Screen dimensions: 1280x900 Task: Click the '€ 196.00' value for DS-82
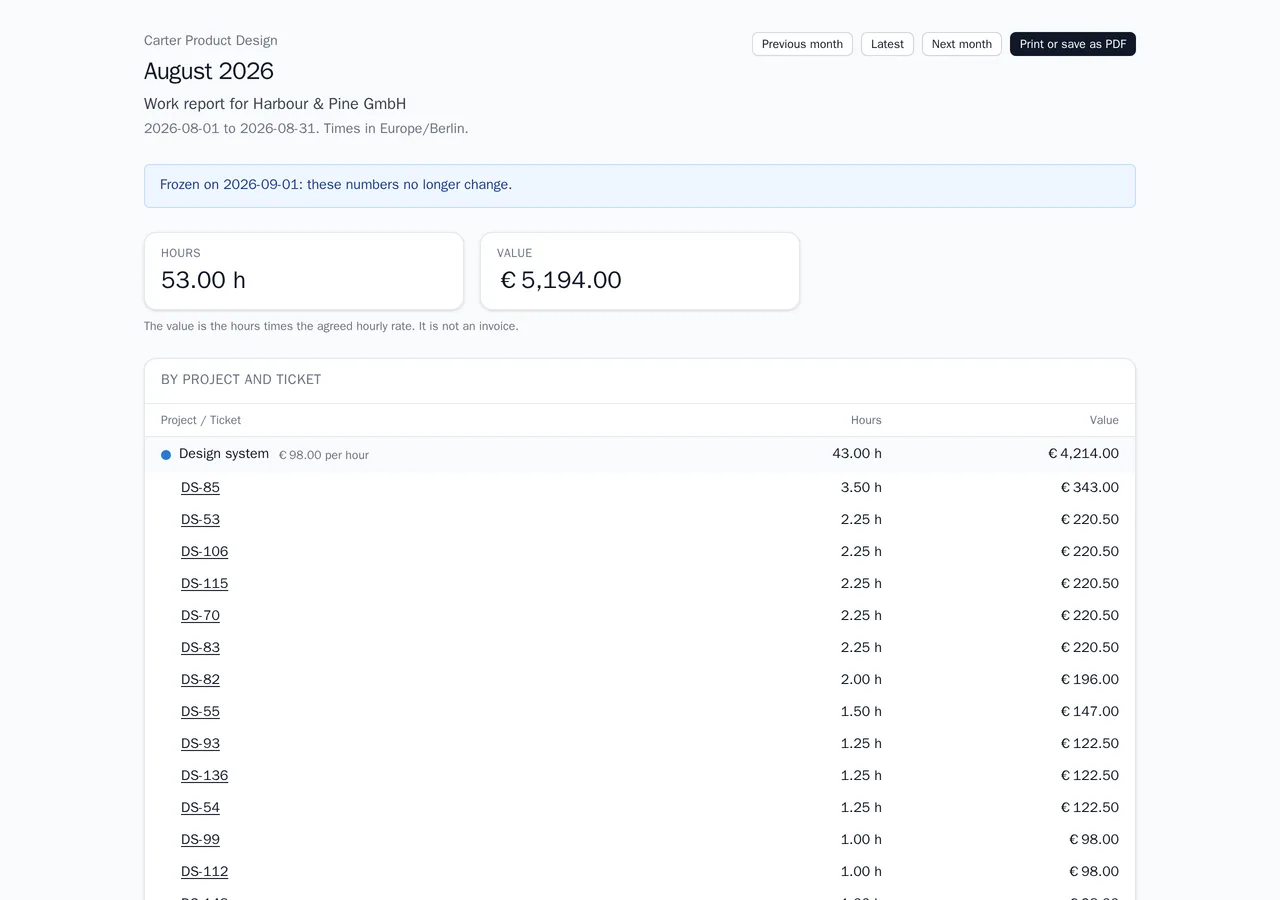point(1090,680)
